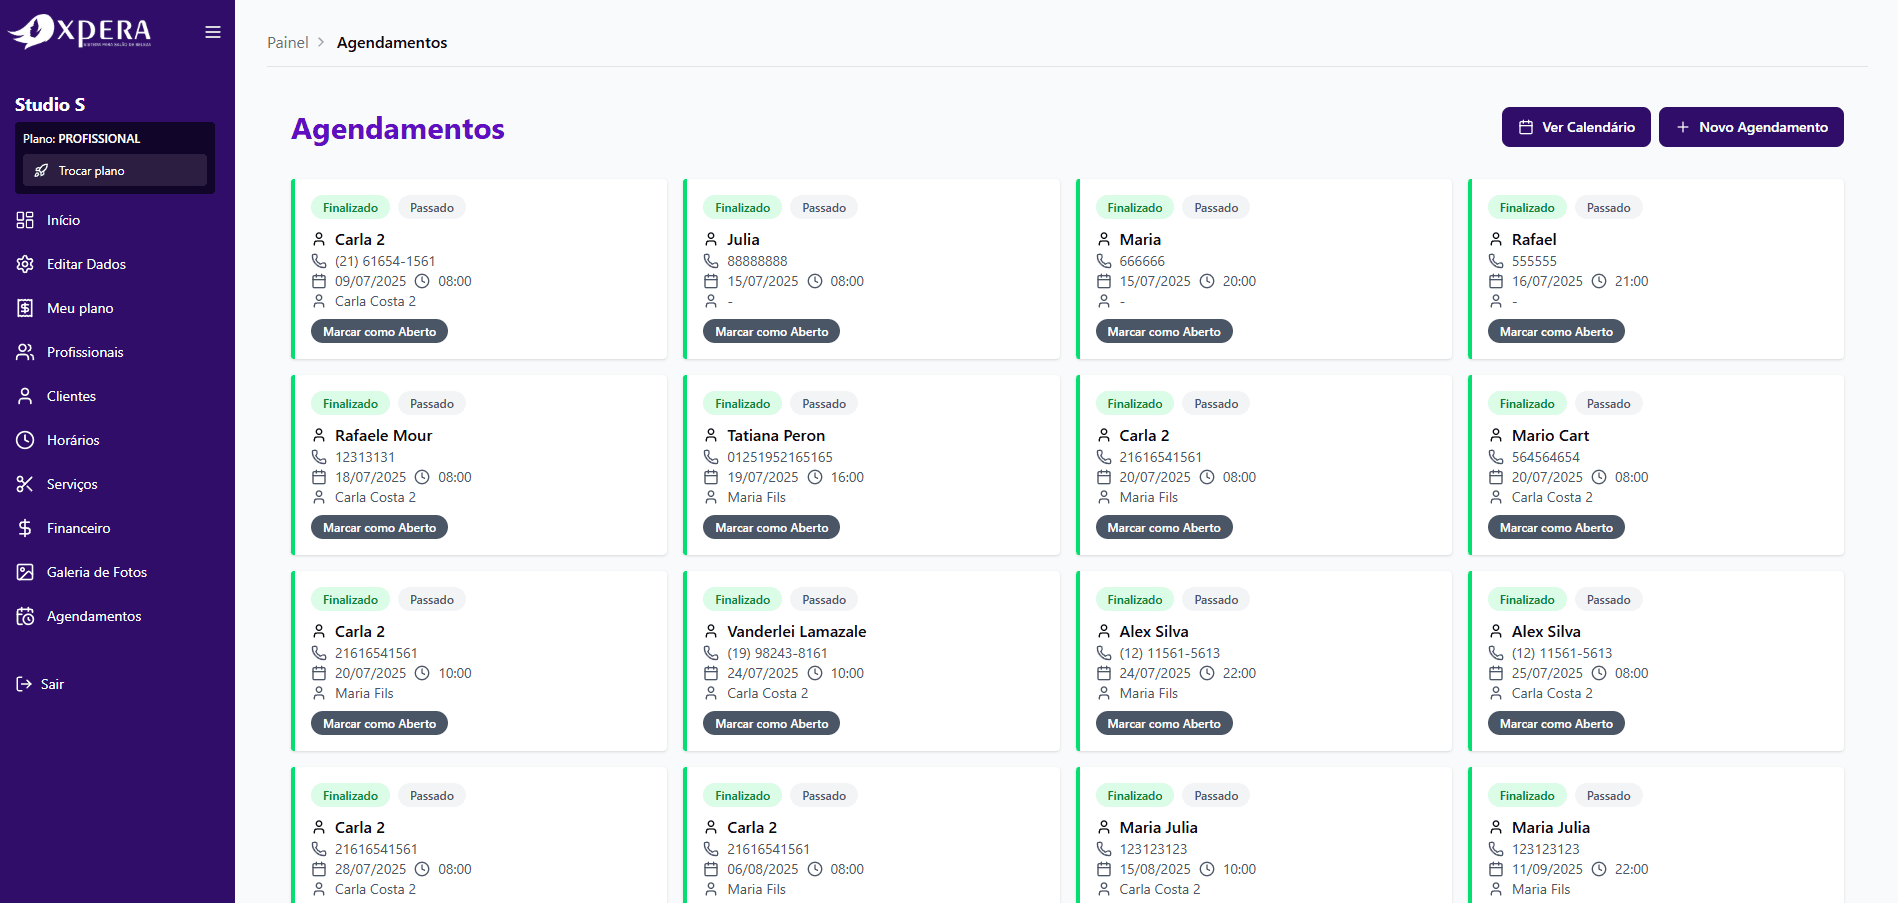Viewport: 1898px width, 903px height.
Task: Click the rocket icon in Trocar plano
Action: click(x=41, y=171)
